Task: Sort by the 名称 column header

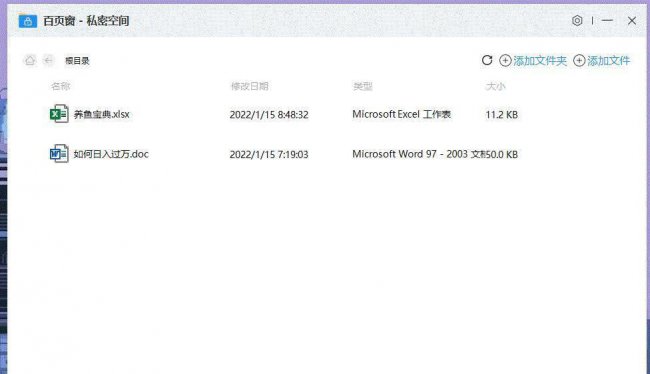Action: point(61,86)
